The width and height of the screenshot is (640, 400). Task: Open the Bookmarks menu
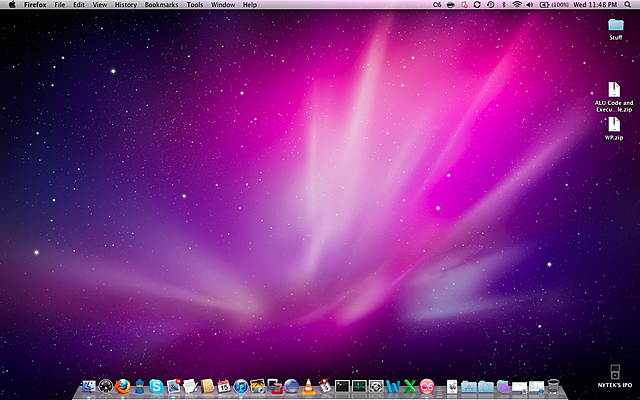point(162,5)
